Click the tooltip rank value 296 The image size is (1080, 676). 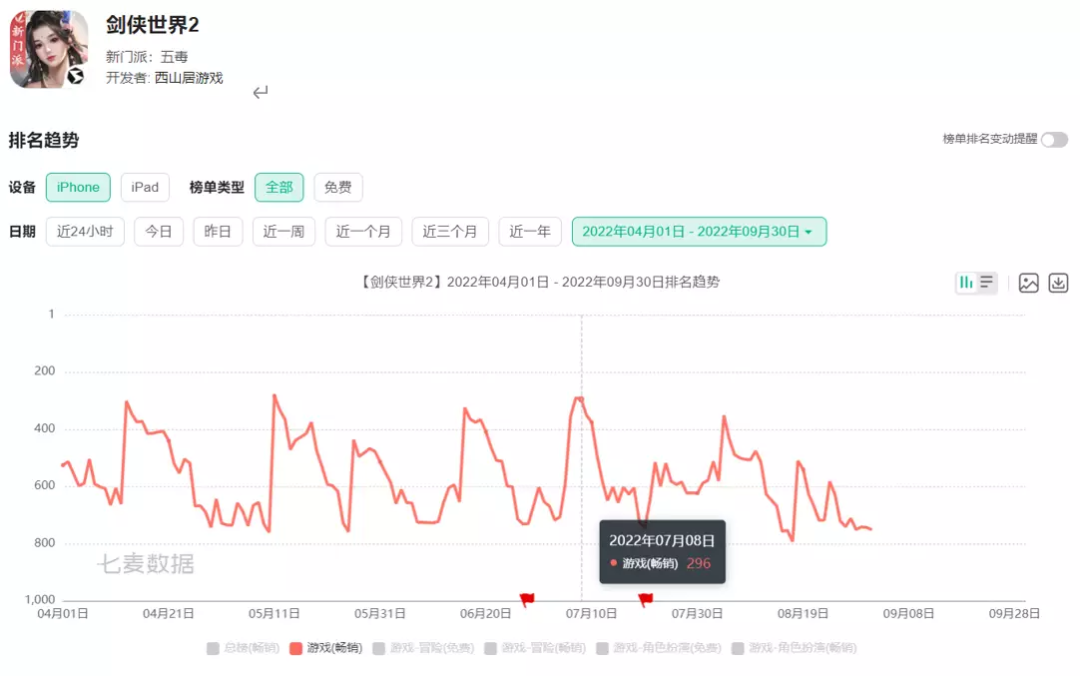coord(698,563)
